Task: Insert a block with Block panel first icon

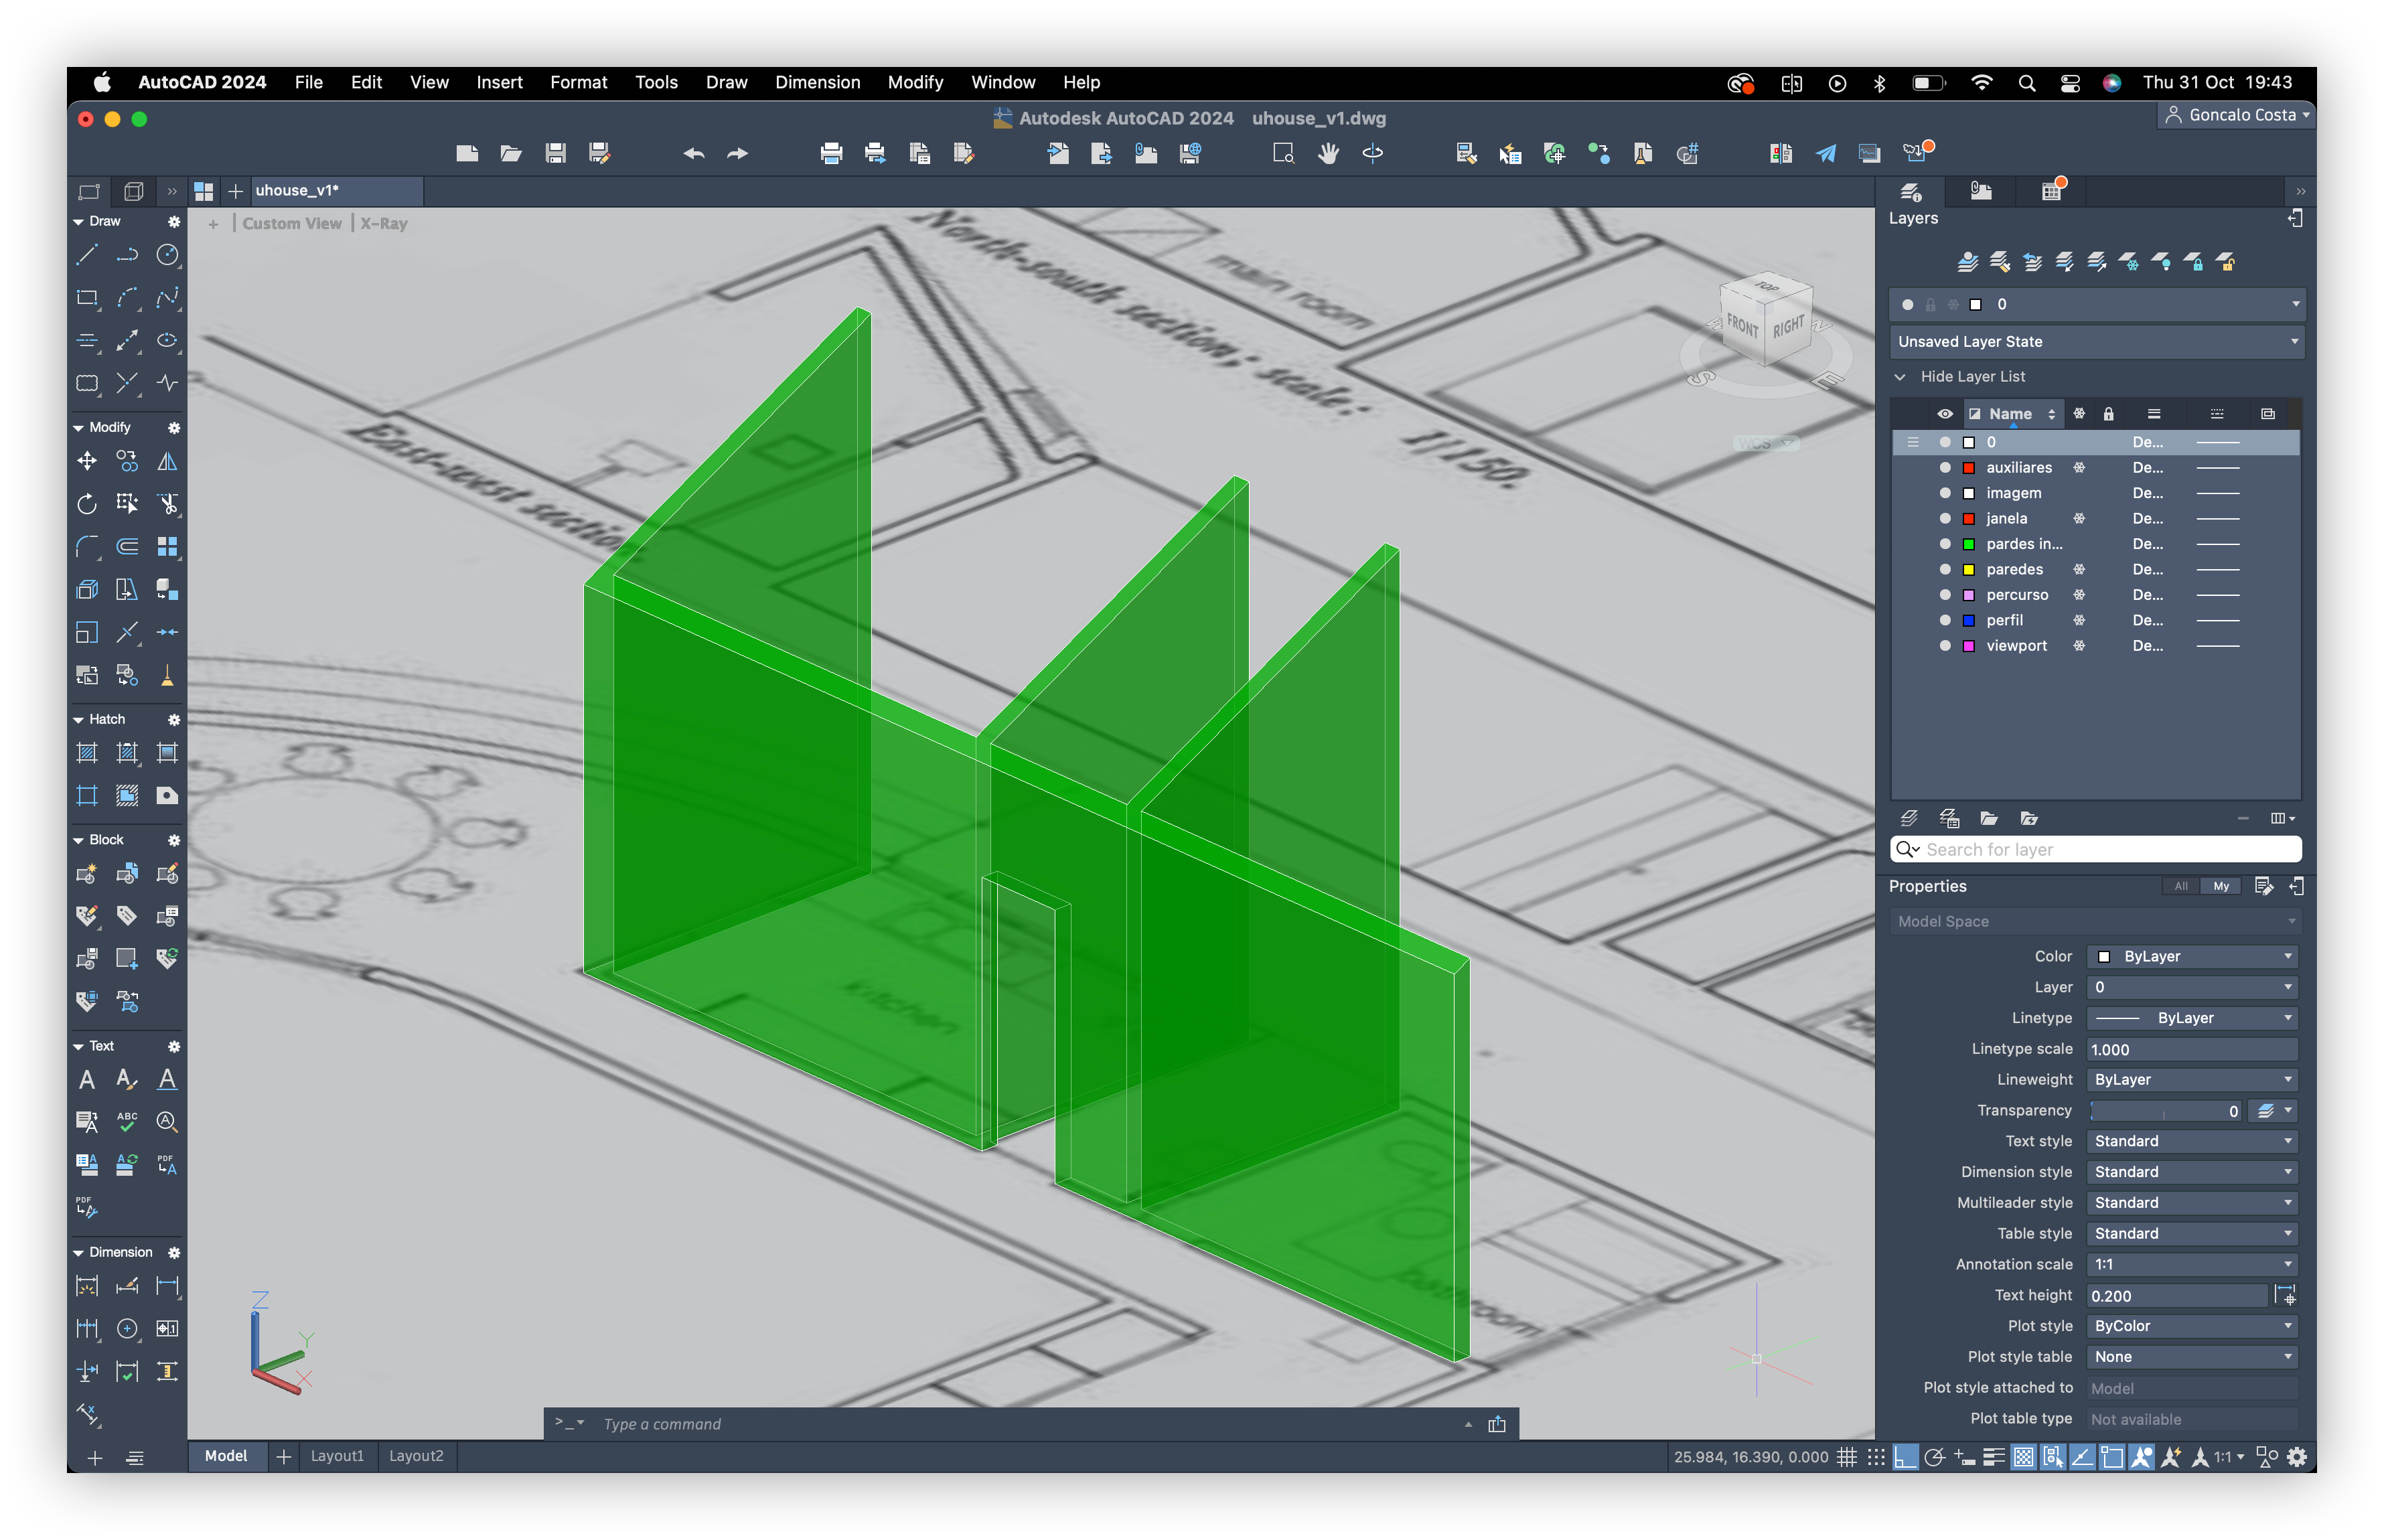Action: 87,874
